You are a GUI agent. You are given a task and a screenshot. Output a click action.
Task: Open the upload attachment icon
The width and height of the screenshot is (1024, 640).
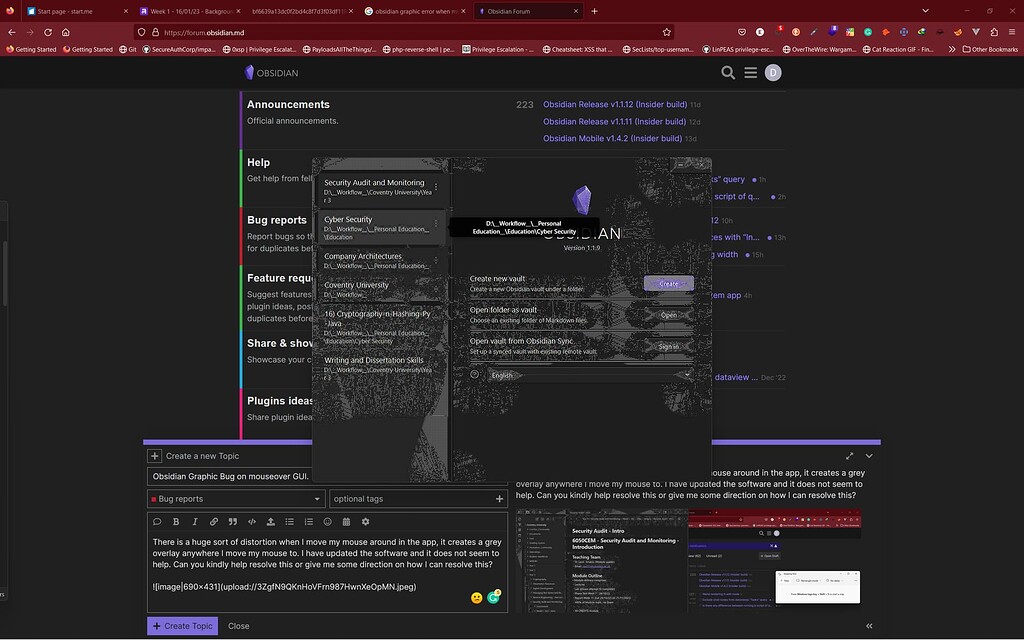pos(270,521)
